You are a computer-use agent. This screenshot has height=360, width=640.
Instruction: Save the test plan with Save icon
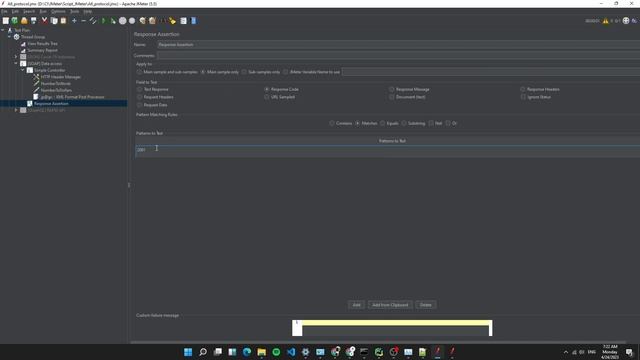[x=33, y=20]
